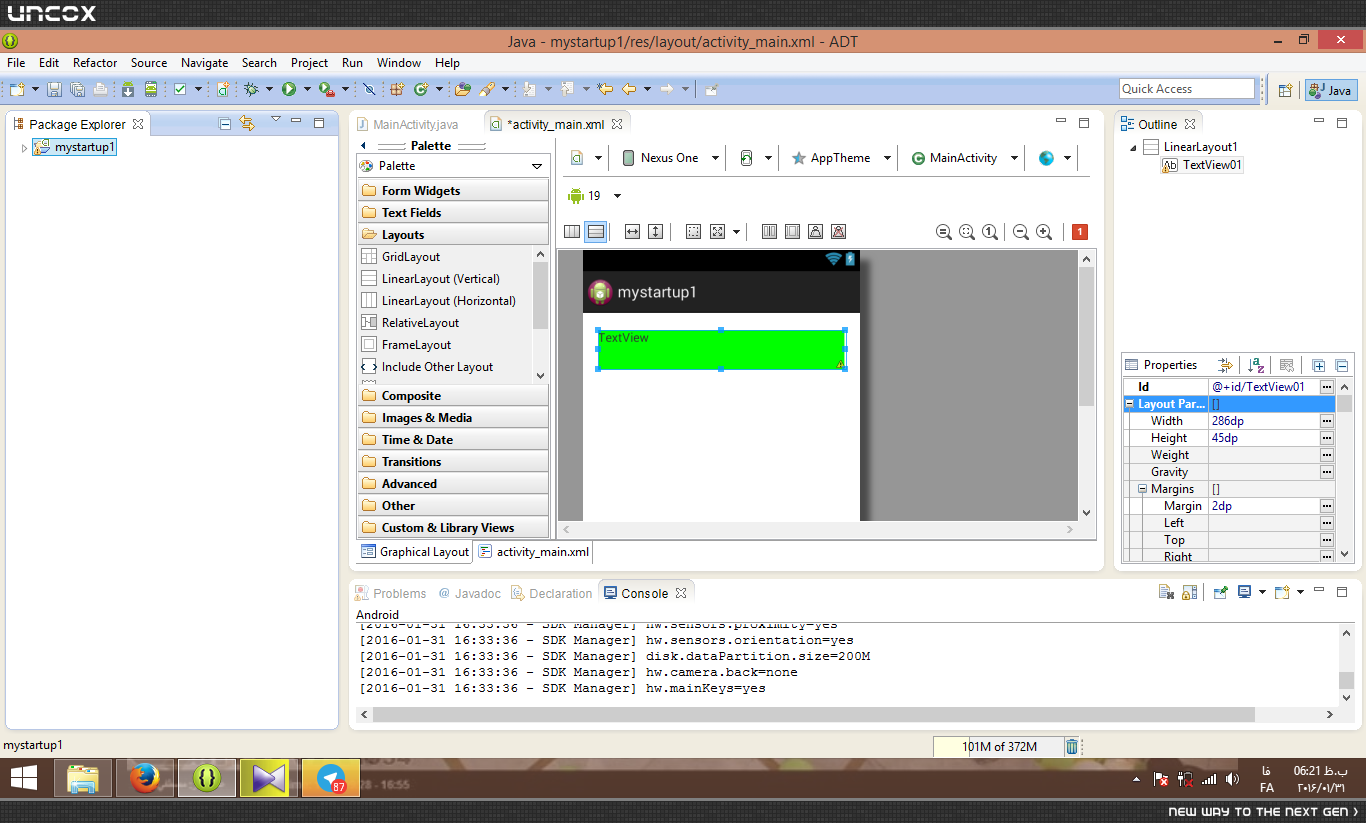Select horizontal orientation for the LinearLayout
The height and width of the screenshot is (823, 1366).
(x=571, y=232)
